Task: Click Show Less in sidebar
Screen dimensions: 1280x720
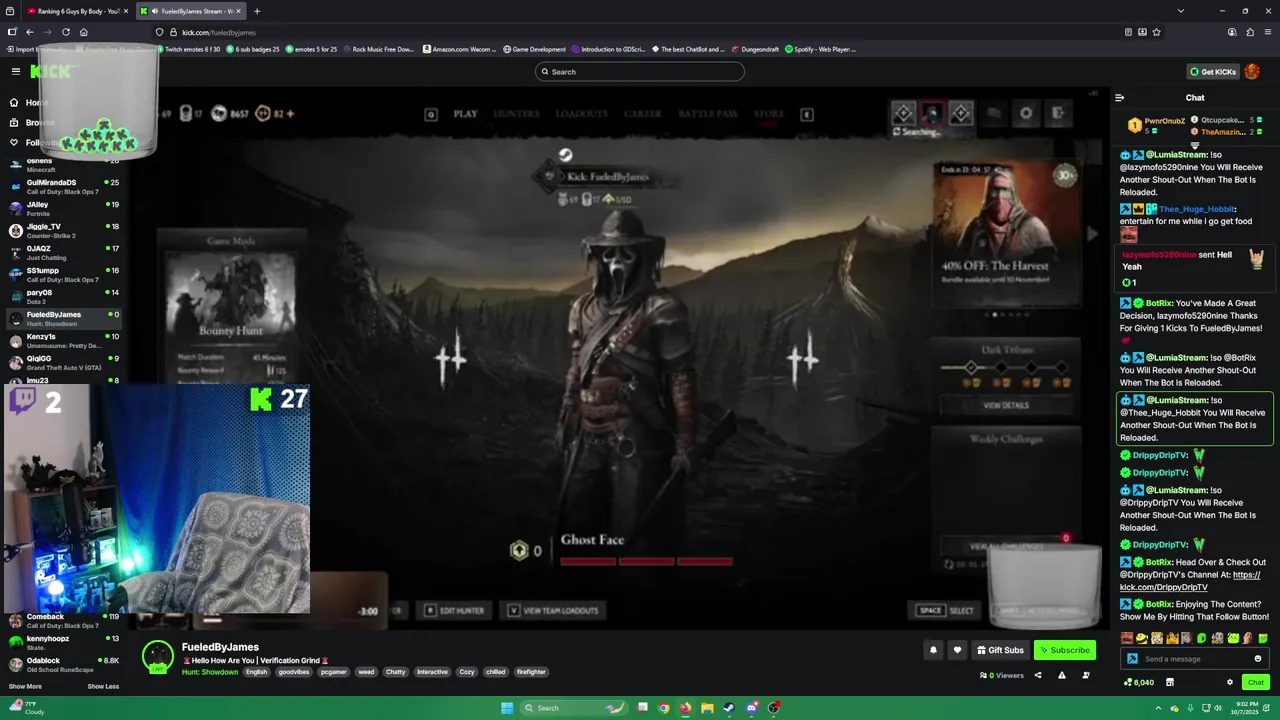Action: click(103, 686)
